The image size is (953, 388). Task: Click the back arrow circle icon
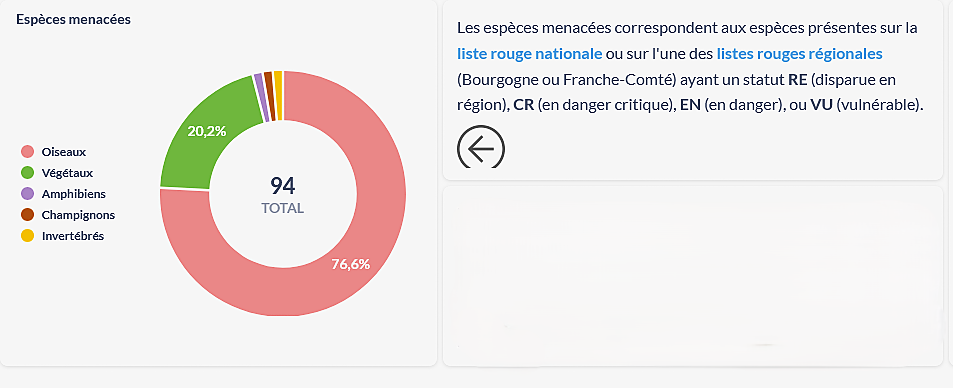pos(481,148)
